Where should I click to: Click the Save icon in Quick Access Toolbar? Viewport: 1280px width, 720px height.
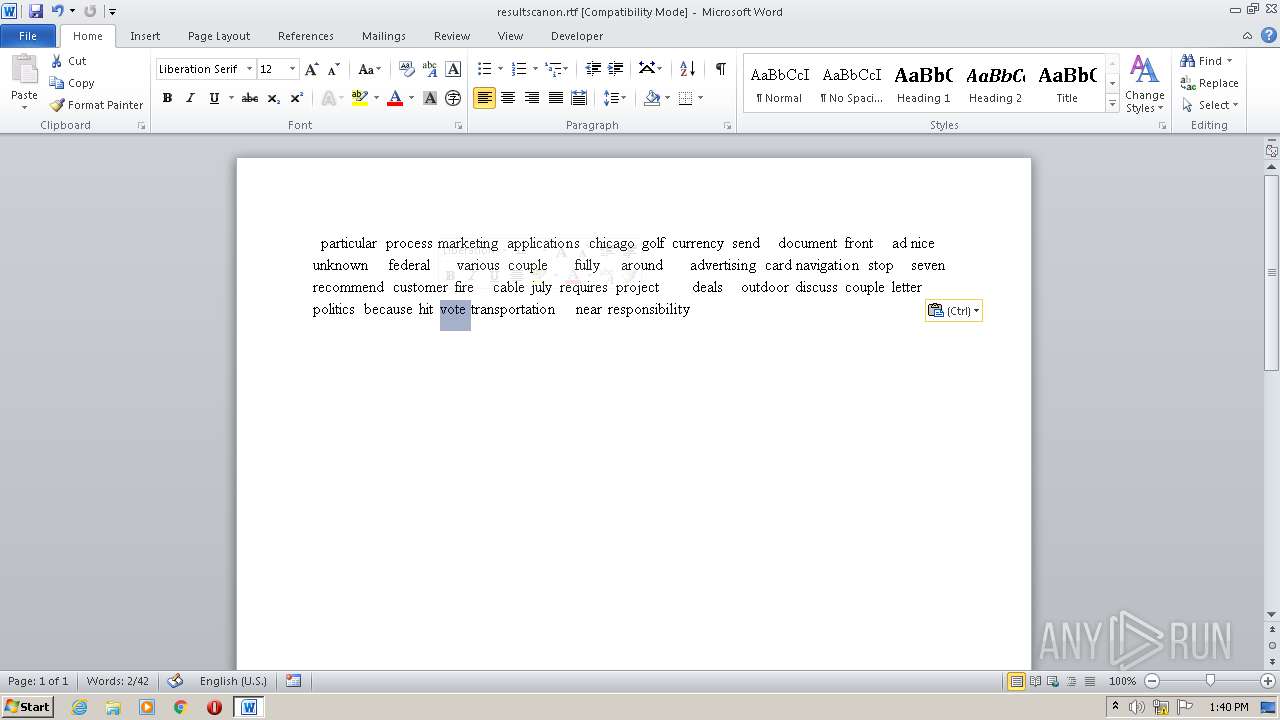(36, 11)
